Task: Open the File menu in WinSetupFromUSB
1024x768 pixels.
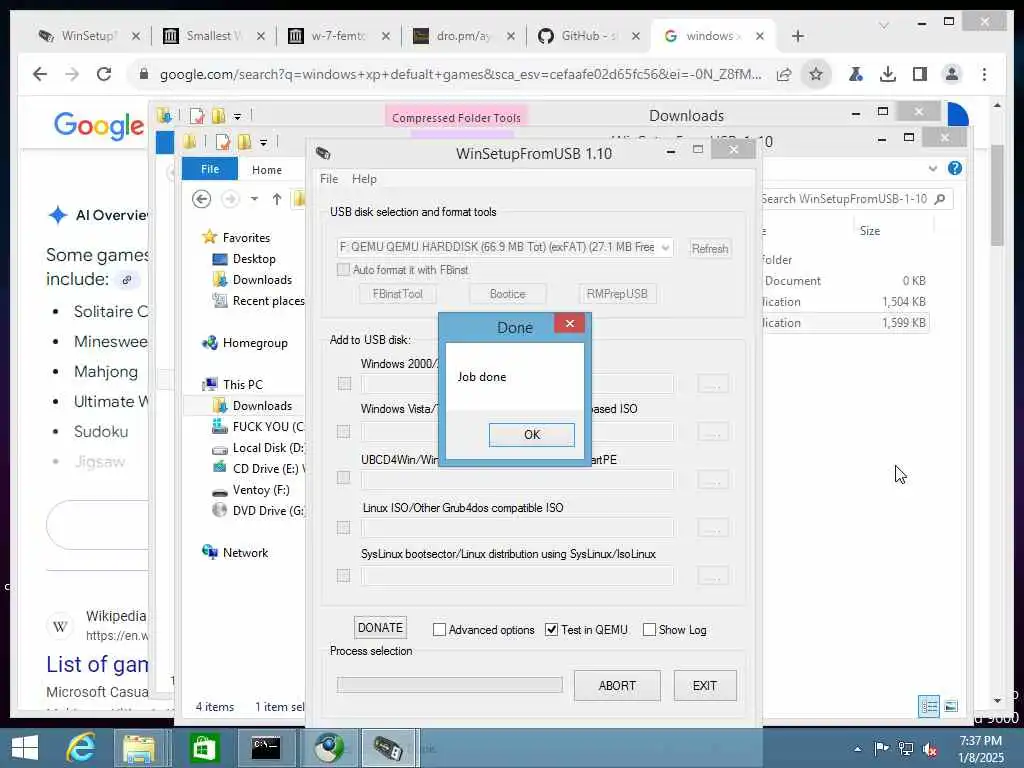Action: [328, 179]
